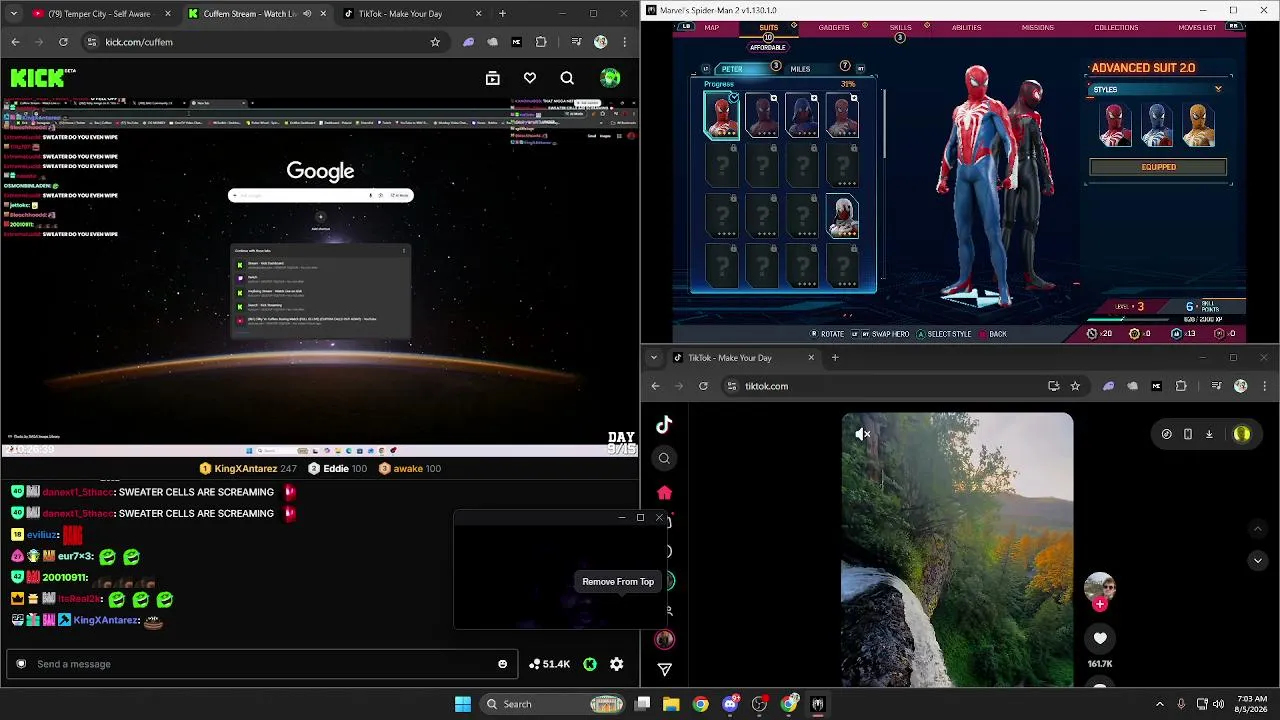Open File Explorer from the taskbar
1280x720 pixels.
(x=671, y=704)
